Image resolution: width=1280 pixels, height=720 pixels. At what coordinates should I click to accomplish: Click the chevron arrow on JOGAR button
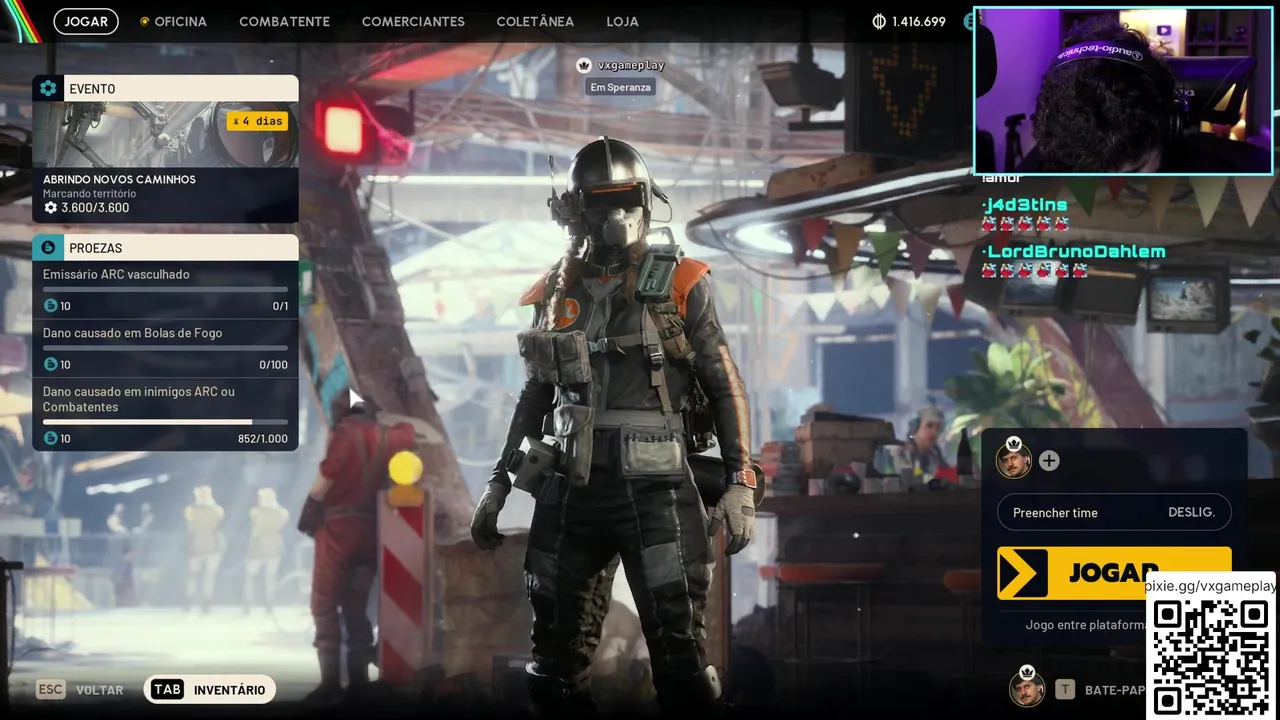coord(1022,573)
